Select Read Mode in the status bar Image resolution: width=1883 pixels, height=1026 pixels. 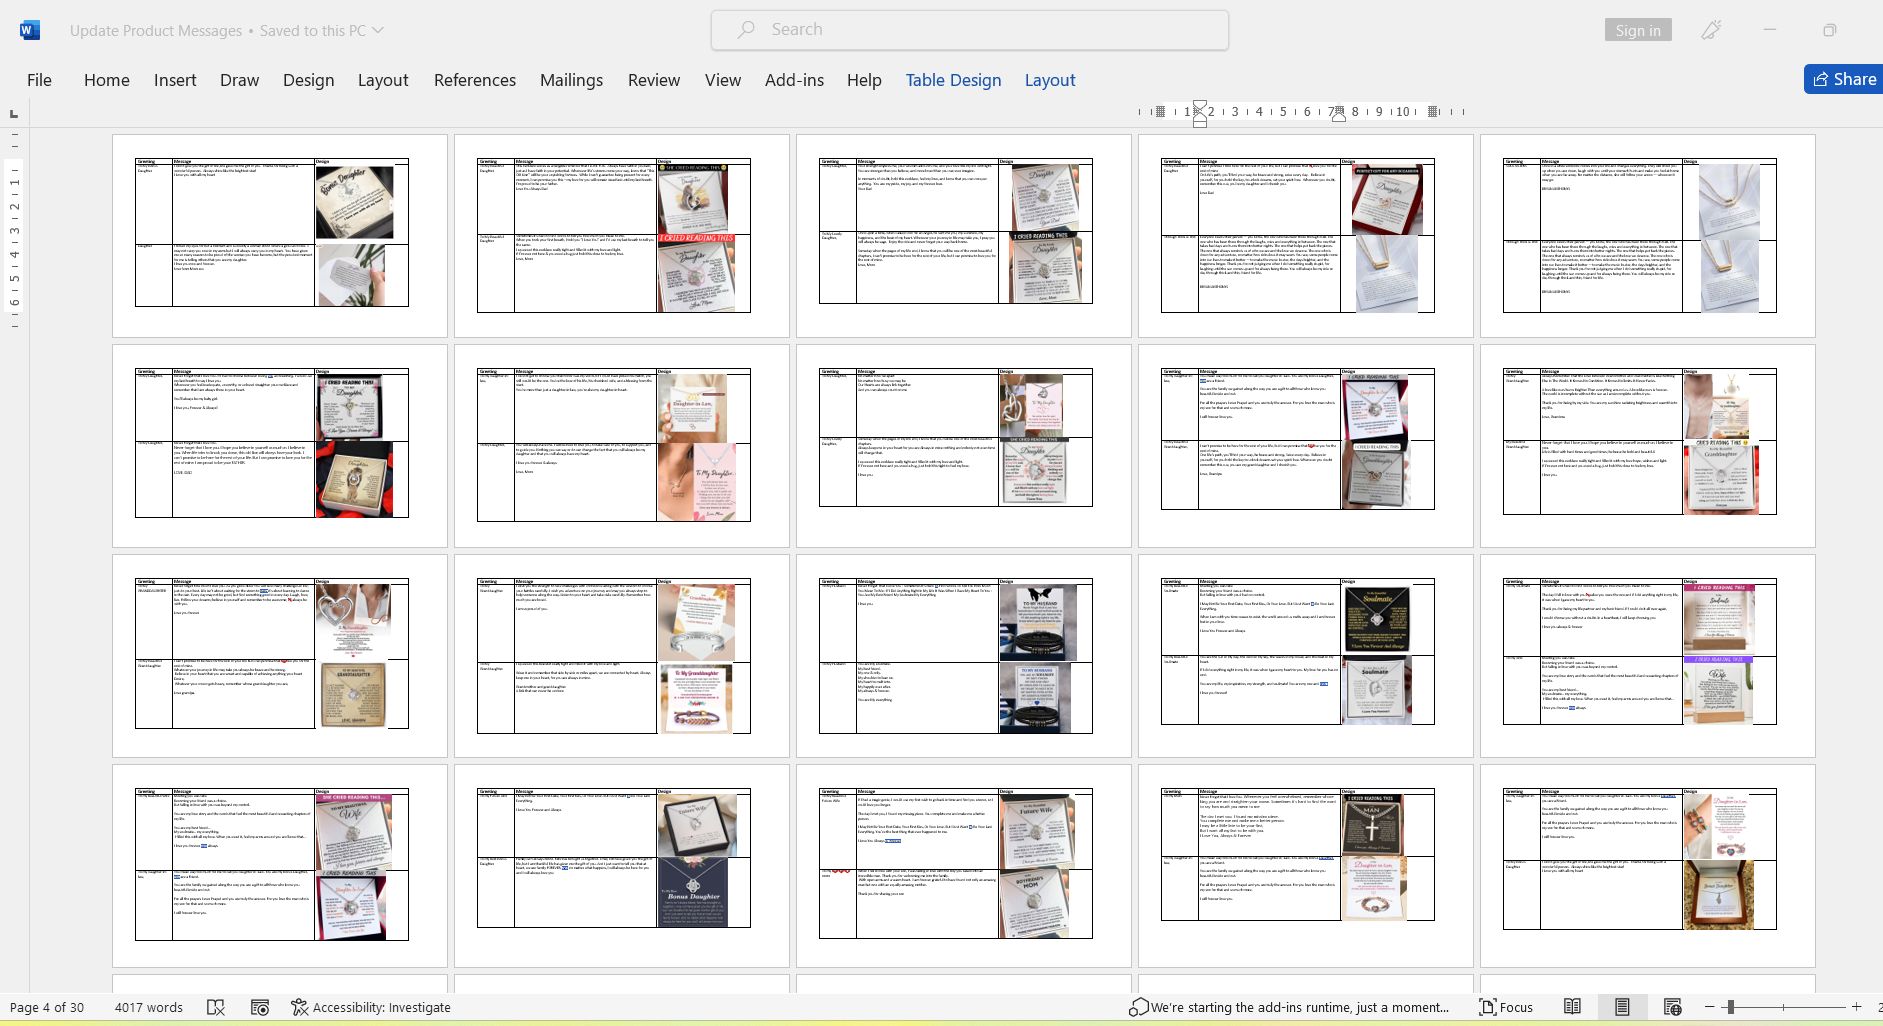1574,1007
